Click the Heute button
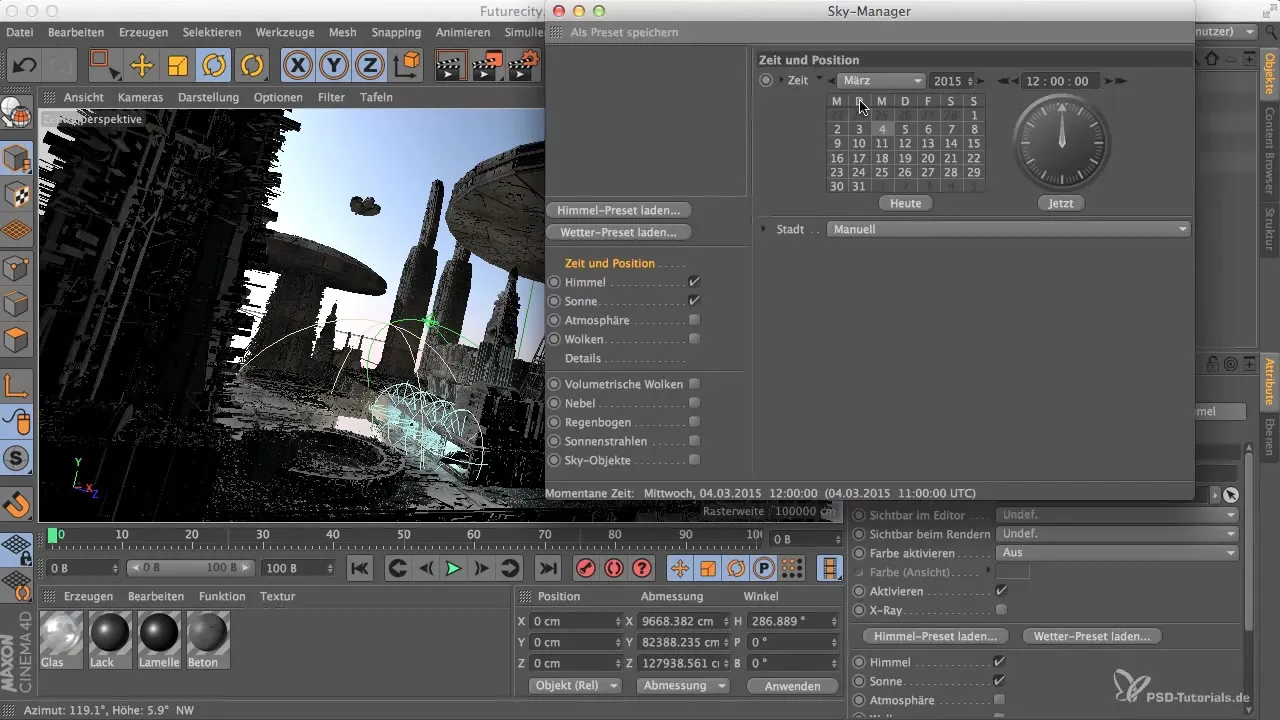This screenshot has height=720, width=1280. [906, 203]
